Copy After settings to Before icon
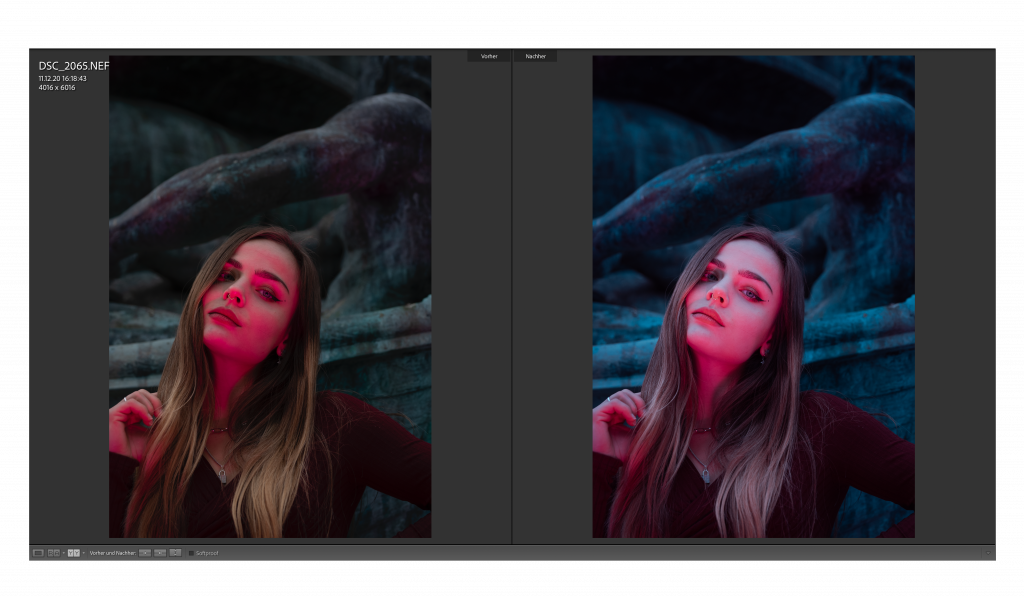The width and height of the screenshot is (1024, 597). pos(160,552)
